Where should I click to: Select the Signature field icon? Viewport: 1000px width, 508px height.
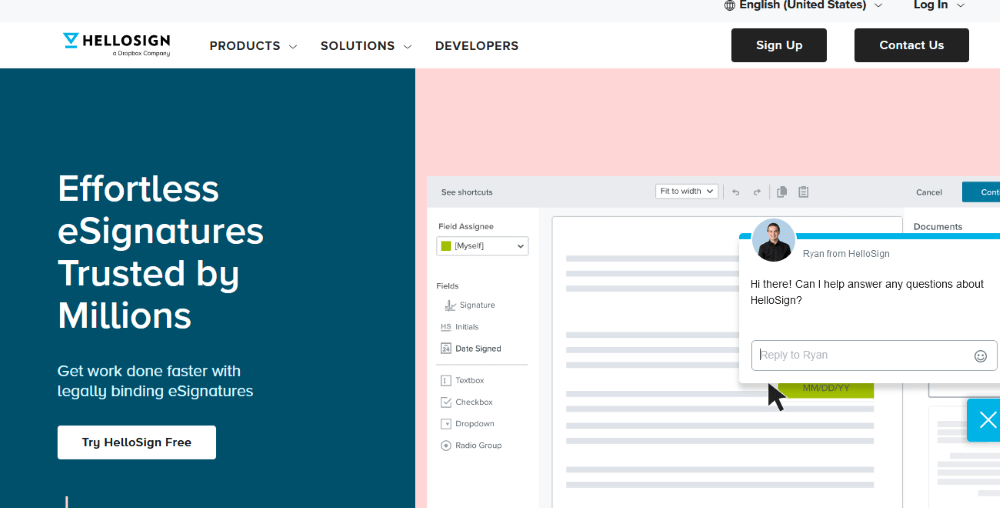[450, 305]
